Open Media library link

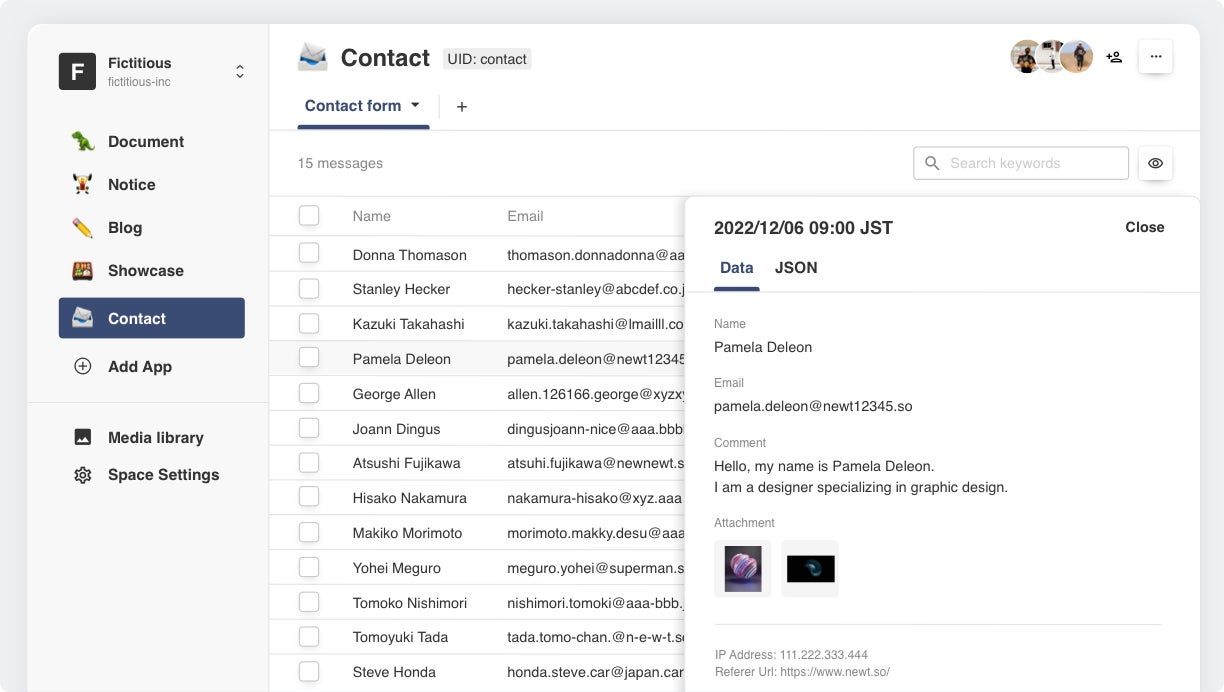point(156,437)
